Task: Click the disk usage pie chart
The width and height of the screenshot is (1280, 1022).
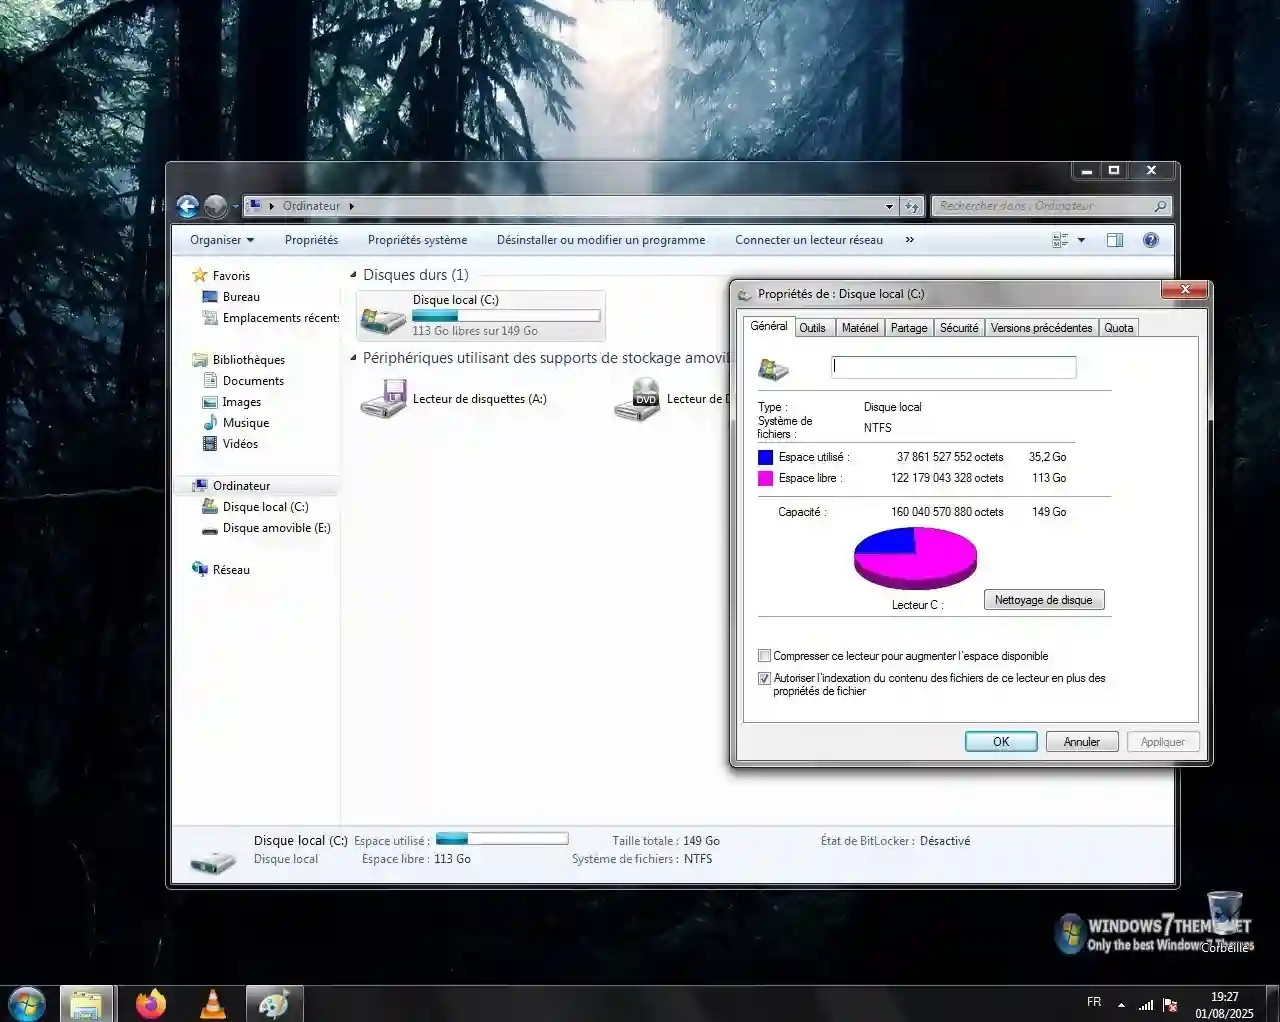Action: (x=915, y=557)
